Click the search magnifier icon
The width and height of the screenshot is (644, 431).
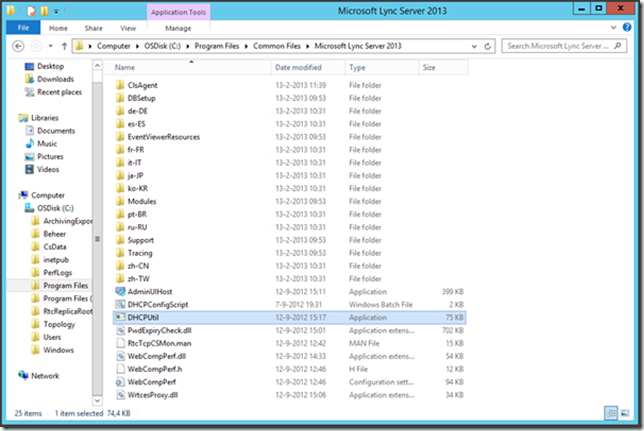(x=618, y=46)
